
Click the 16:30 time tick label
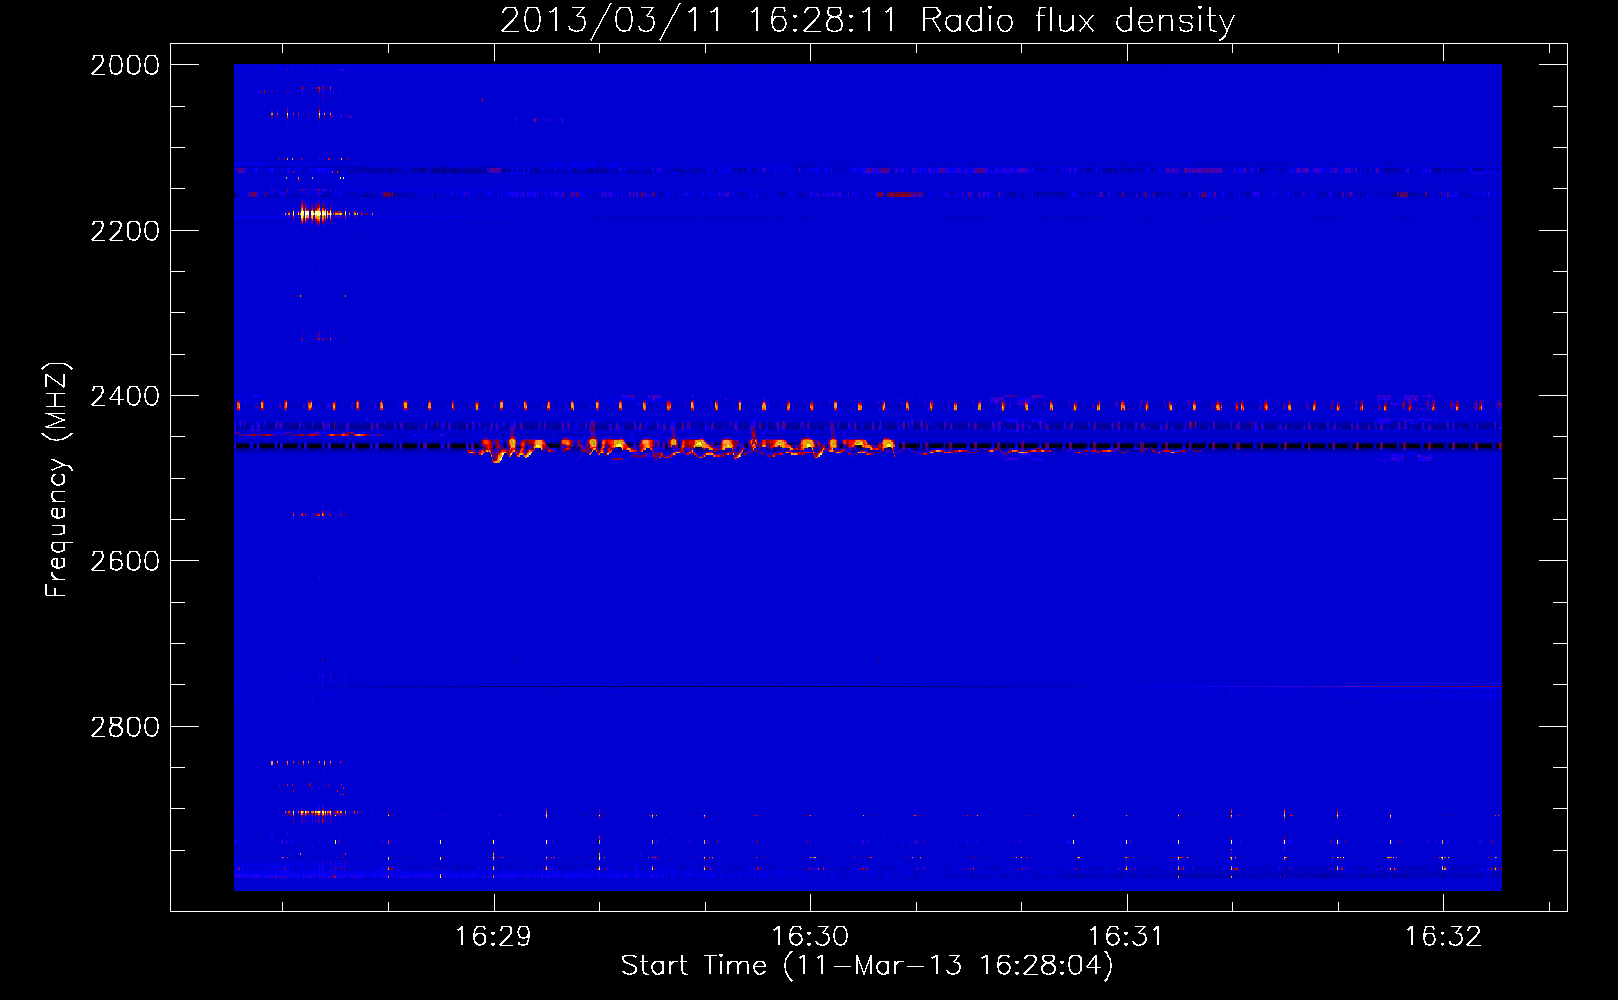click(x=810, y=937)
